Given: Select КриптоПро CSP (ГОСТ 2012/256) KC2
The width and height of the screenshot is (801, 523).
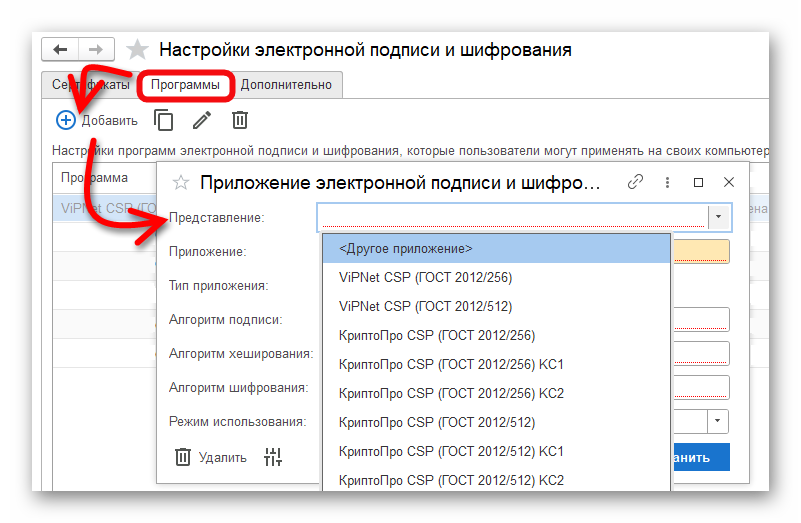Looking at the screenshot, I should tap(496, 394).
